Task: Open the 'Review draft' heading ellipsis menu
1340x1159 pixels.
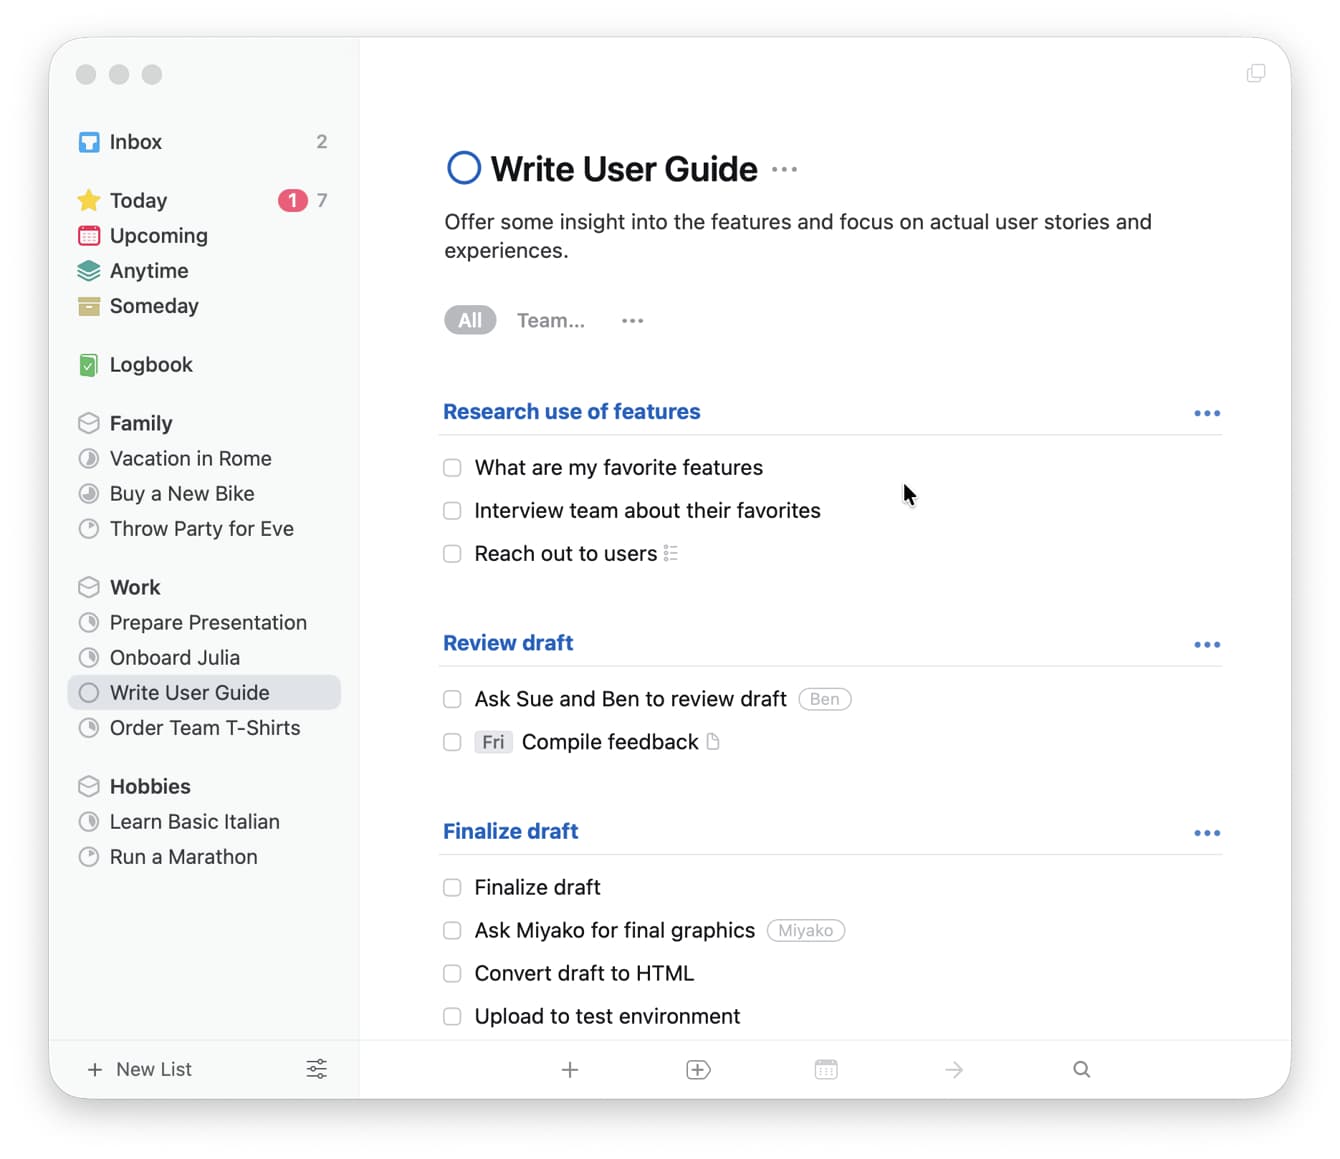Action: point(1207,645)
